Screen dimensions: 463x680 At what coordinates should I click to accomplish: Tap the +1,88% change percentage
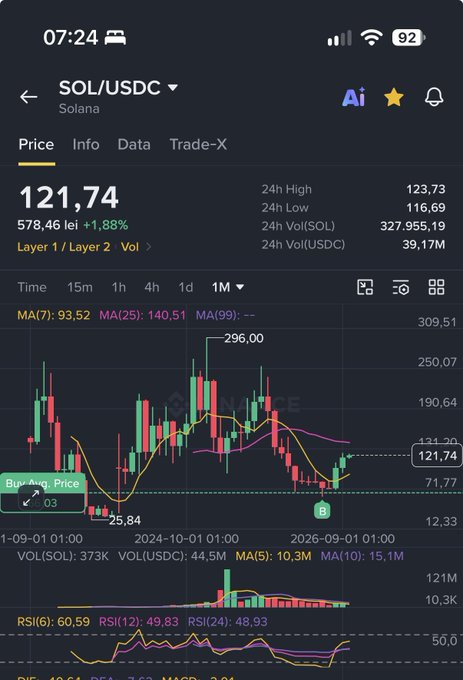pos(105,225)
